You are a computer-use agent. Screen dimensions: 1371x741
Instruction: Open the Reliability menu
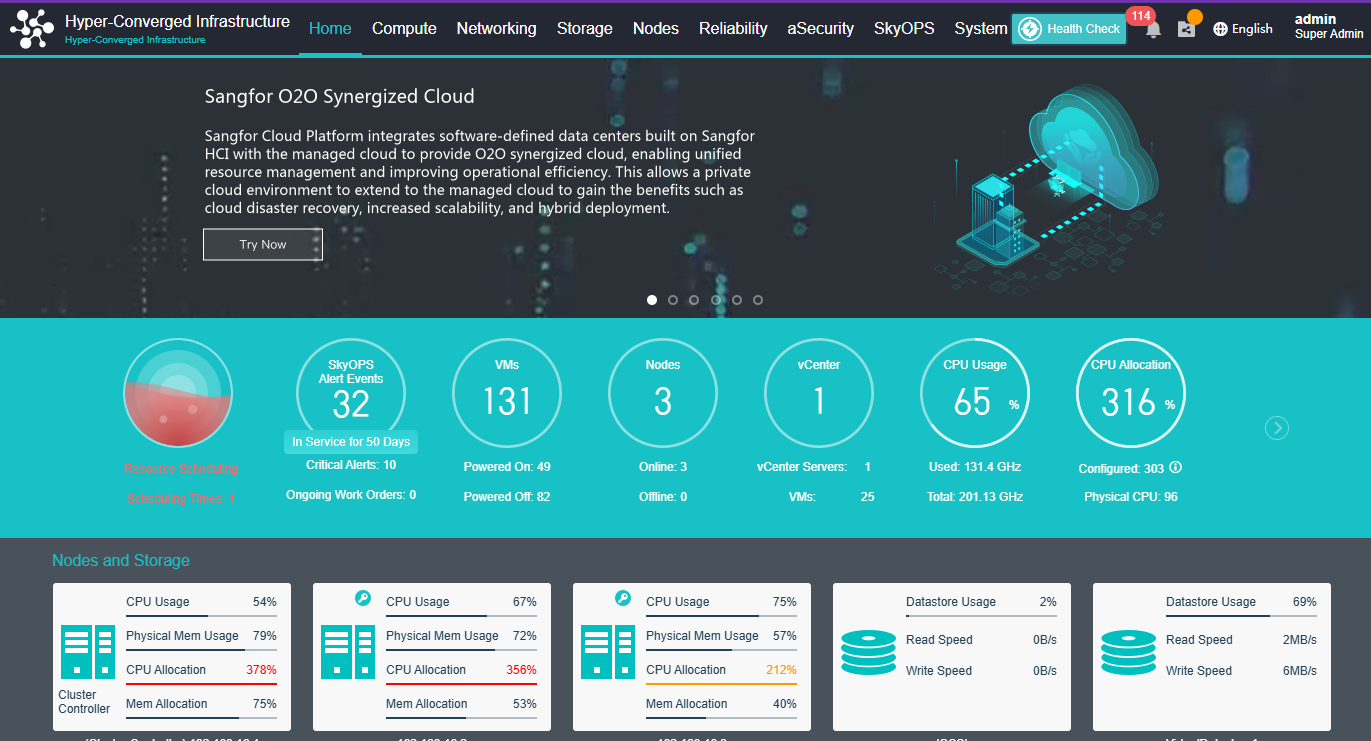[733, 29]
